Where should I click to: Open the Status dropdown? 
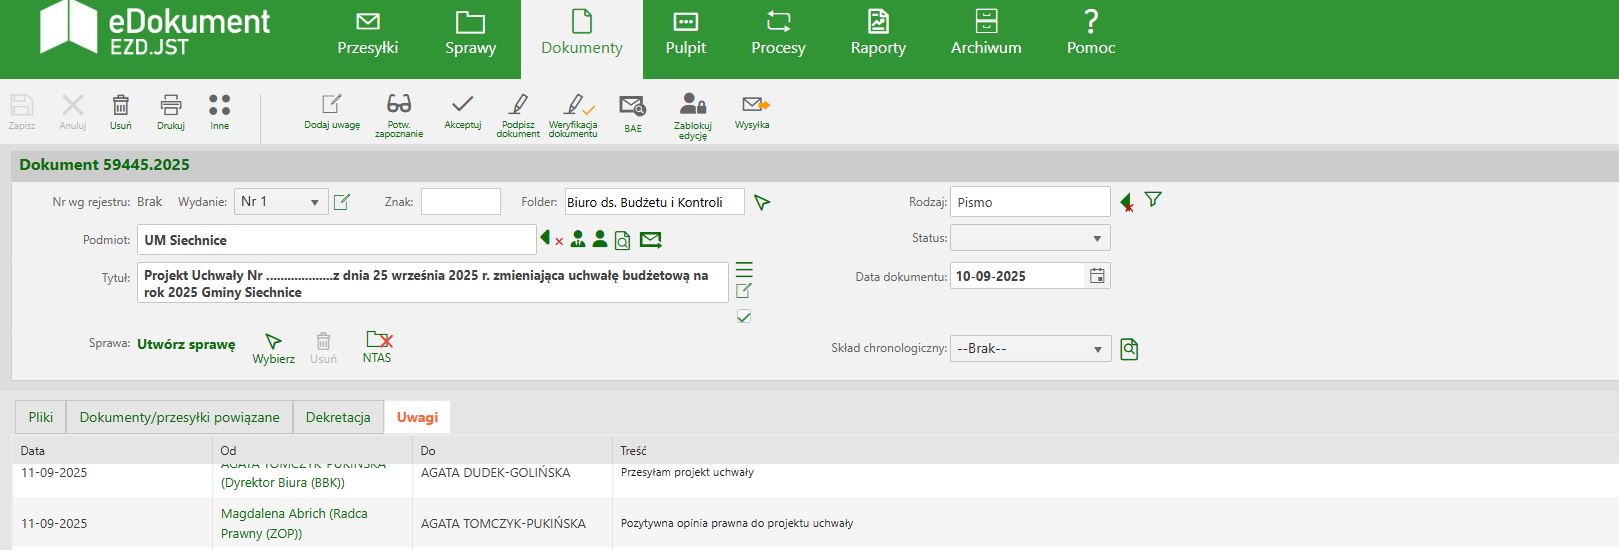pos(1029,238)
